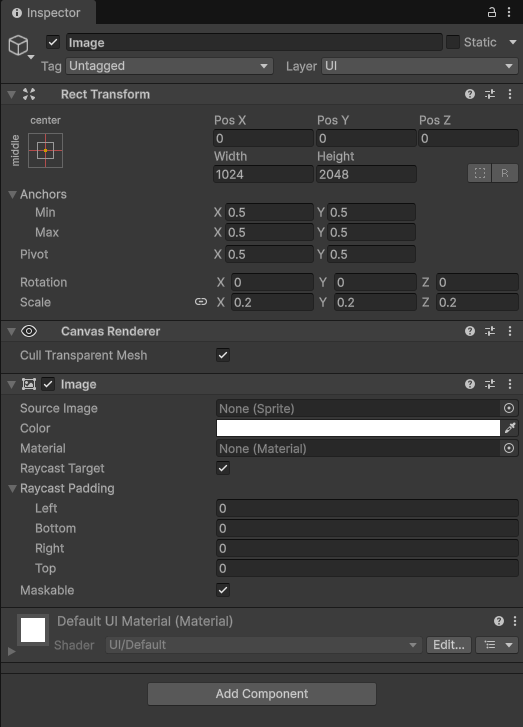The image size is (523, 727).
Task: Collapse the Canvas Renderer component header
Action: point(12,331)
